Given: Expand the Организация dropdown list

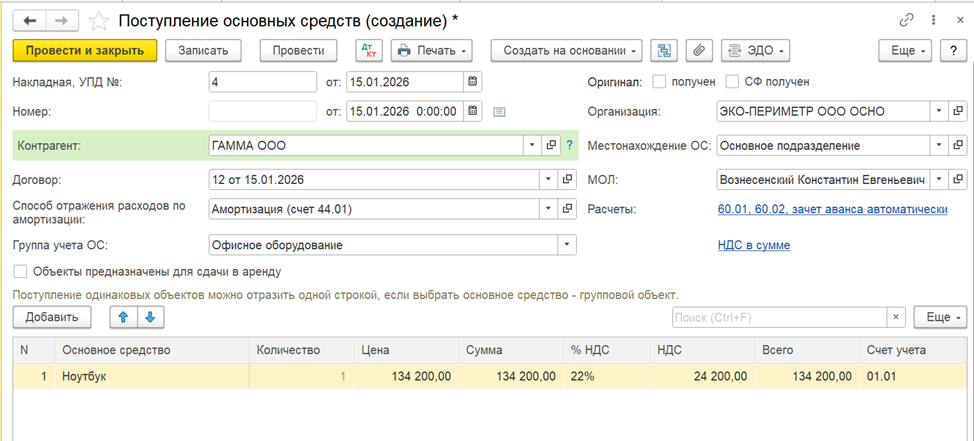Looking at the screenshot, I should [x=939, y=111].
